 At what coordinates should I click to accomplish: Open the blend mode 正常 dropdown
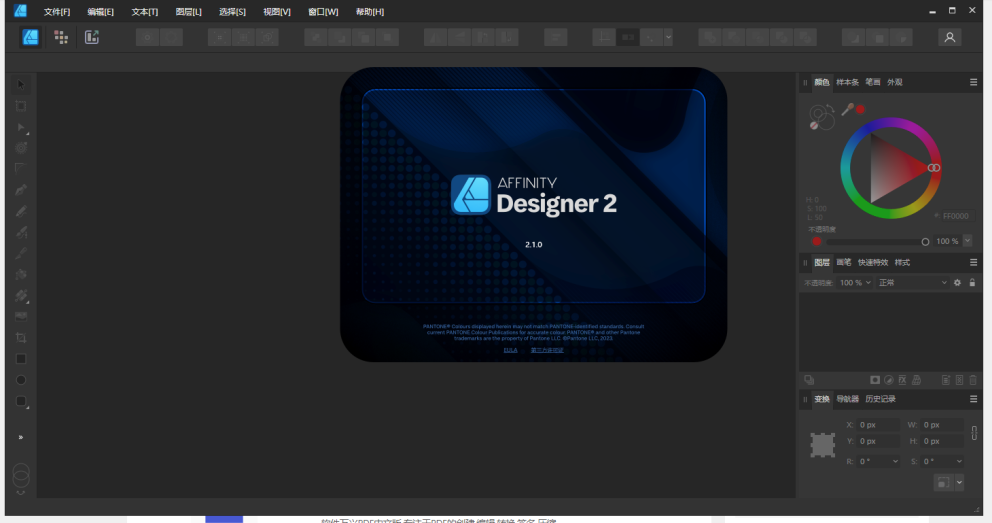[912, 283]
